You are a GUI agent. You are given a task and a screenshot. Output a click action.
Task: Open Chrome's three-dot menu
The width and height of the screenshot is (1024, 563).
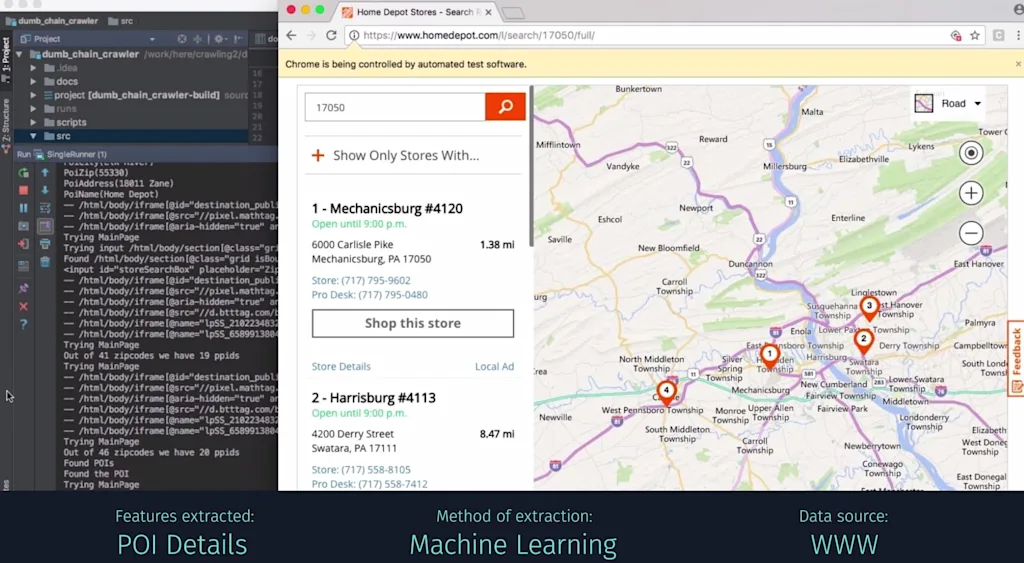[1018, 35]
